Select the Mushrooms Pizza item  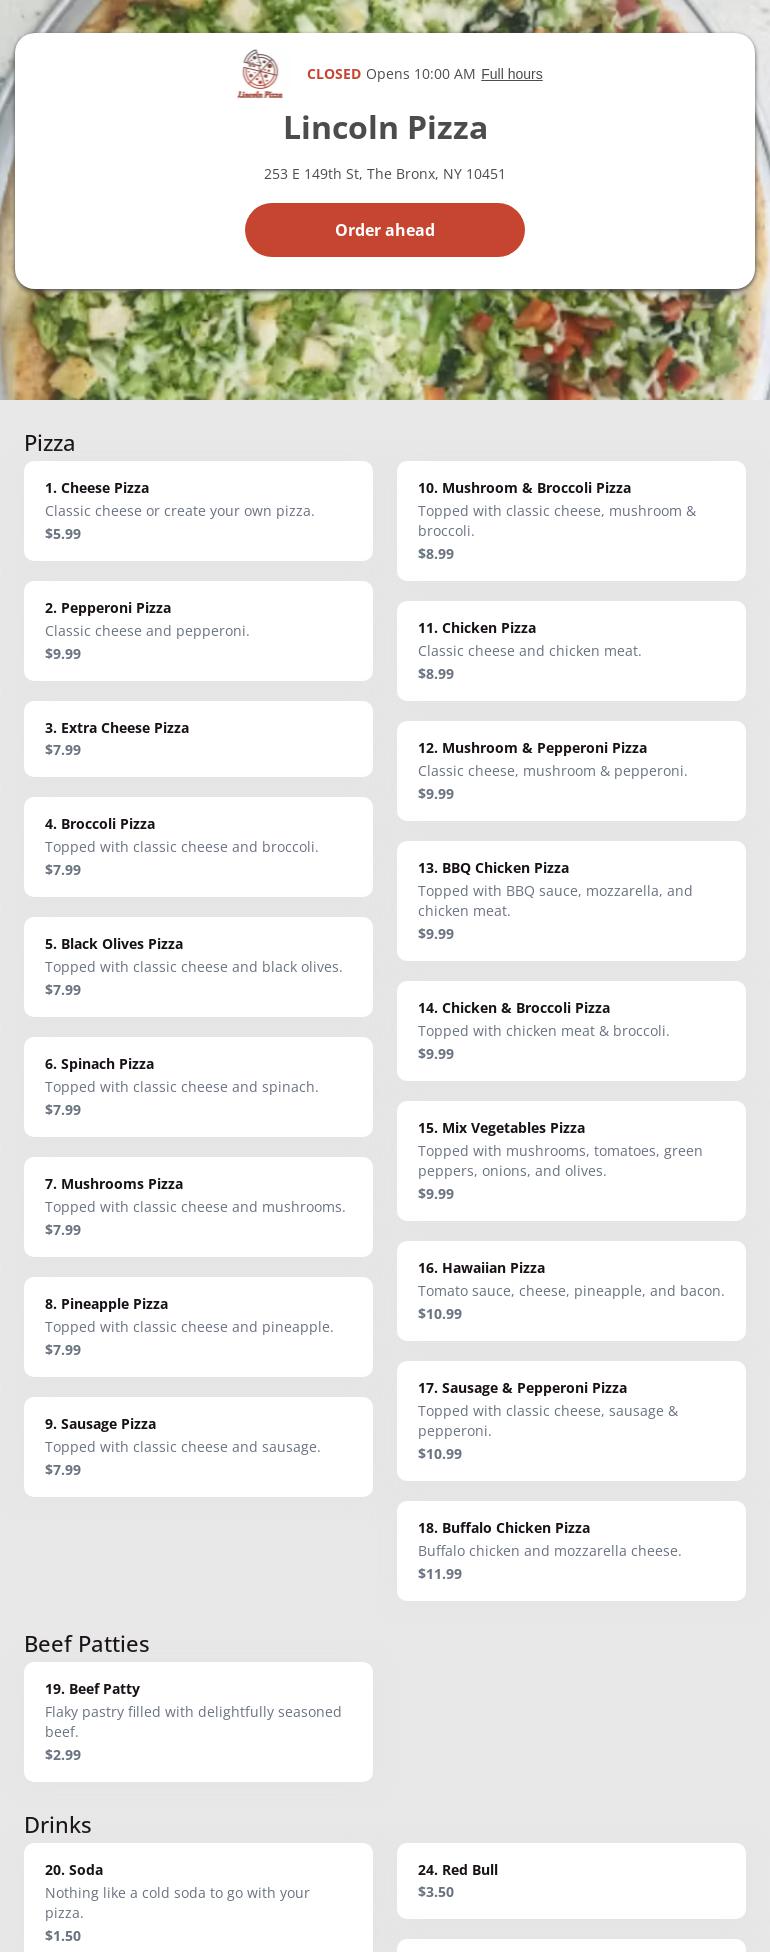coord(198,1206)
